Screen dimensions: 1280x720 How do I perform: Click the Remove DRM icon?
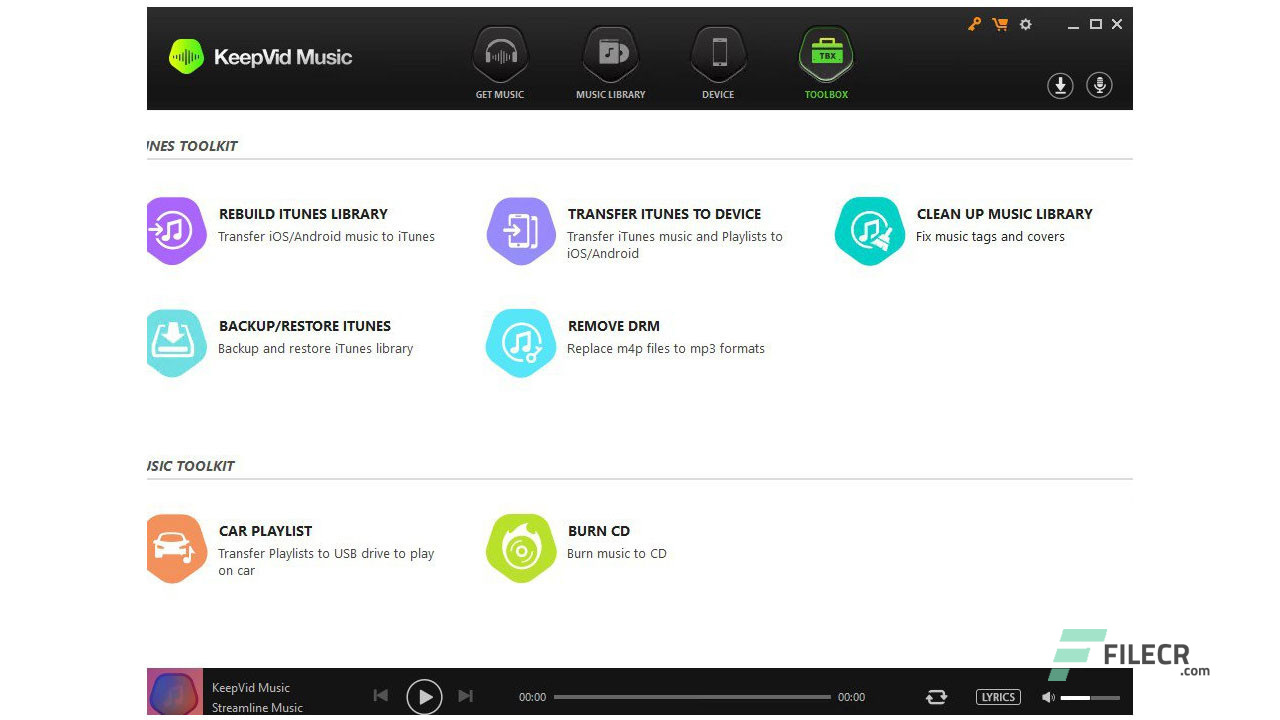pyautogui.click(x=520, y=343)
